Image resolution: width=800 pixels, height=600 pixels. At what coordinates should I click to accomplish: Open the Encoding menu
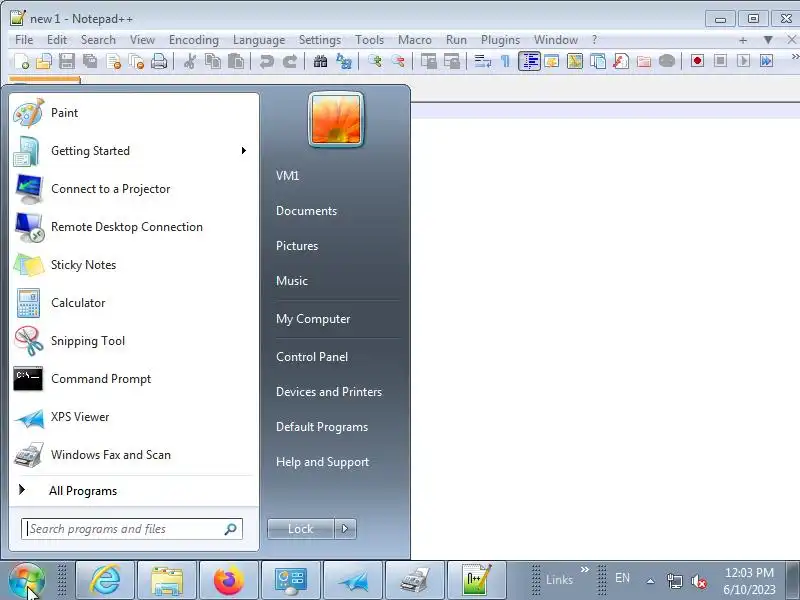click(x=193, y=40)
